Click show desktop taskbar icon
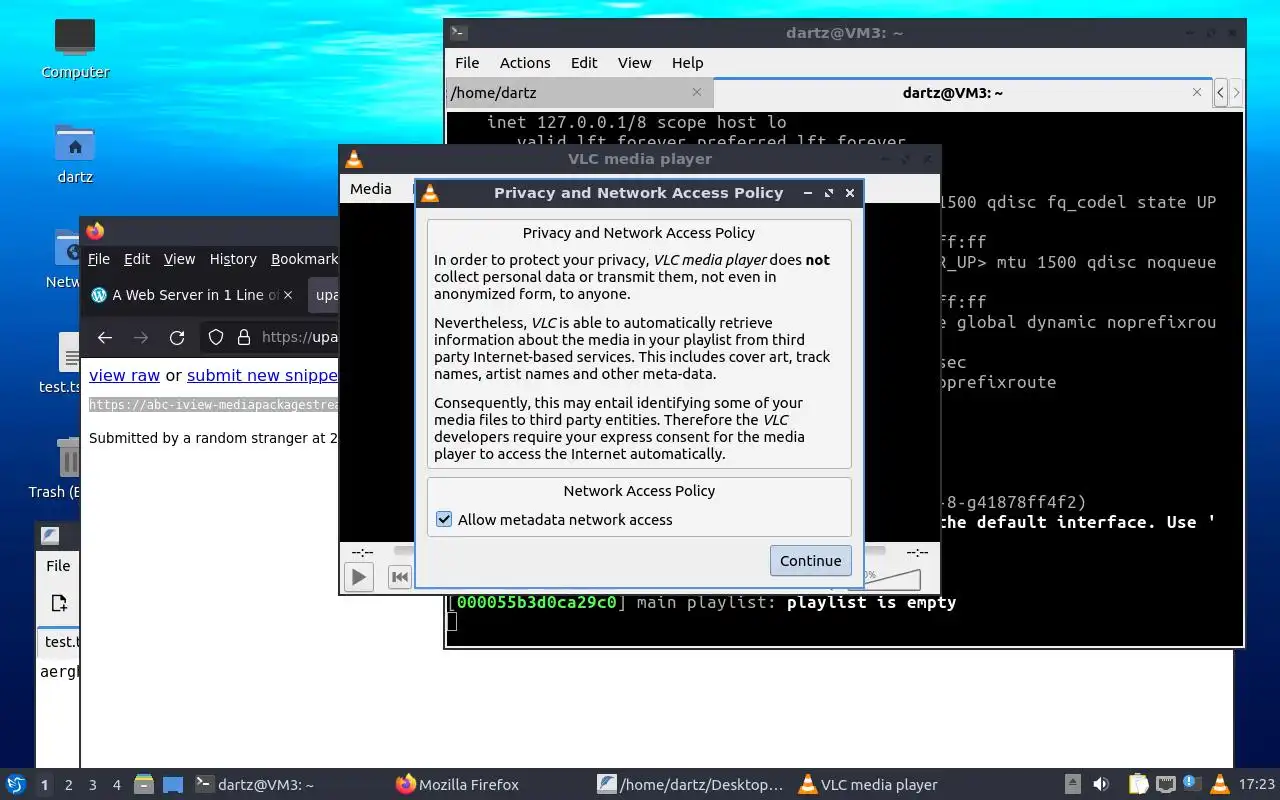 click(173, 785)
